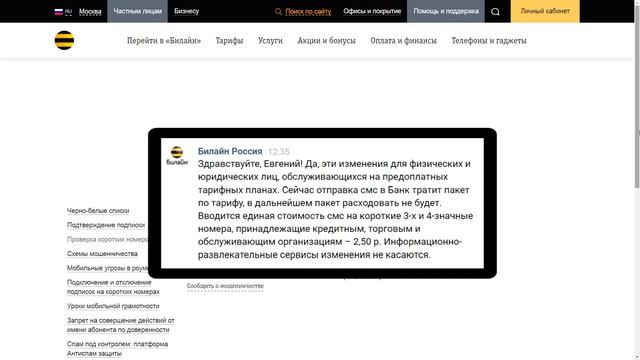Select the Москва city link

90,11
